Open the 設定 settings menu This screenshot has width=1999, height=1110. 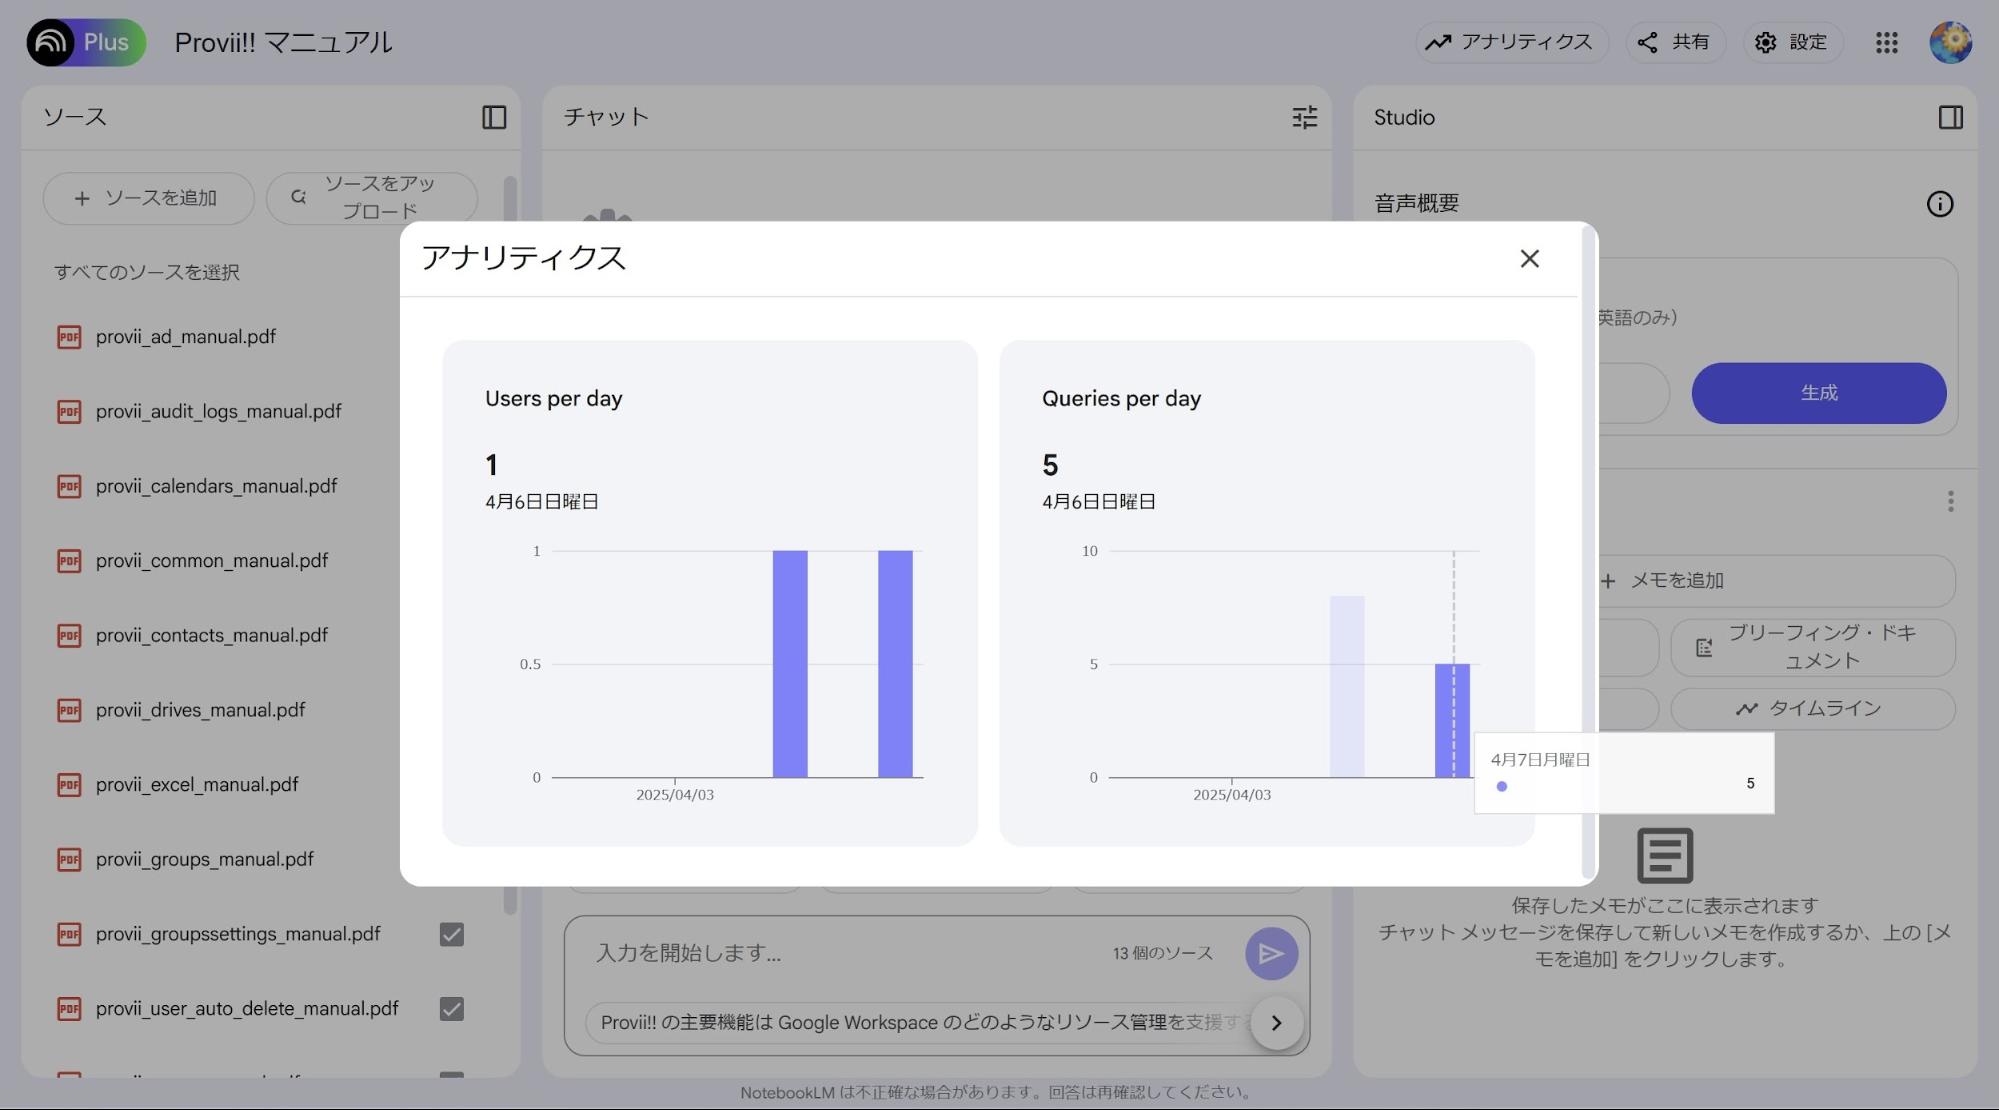pyautogui.click(x=1792, y=42)
